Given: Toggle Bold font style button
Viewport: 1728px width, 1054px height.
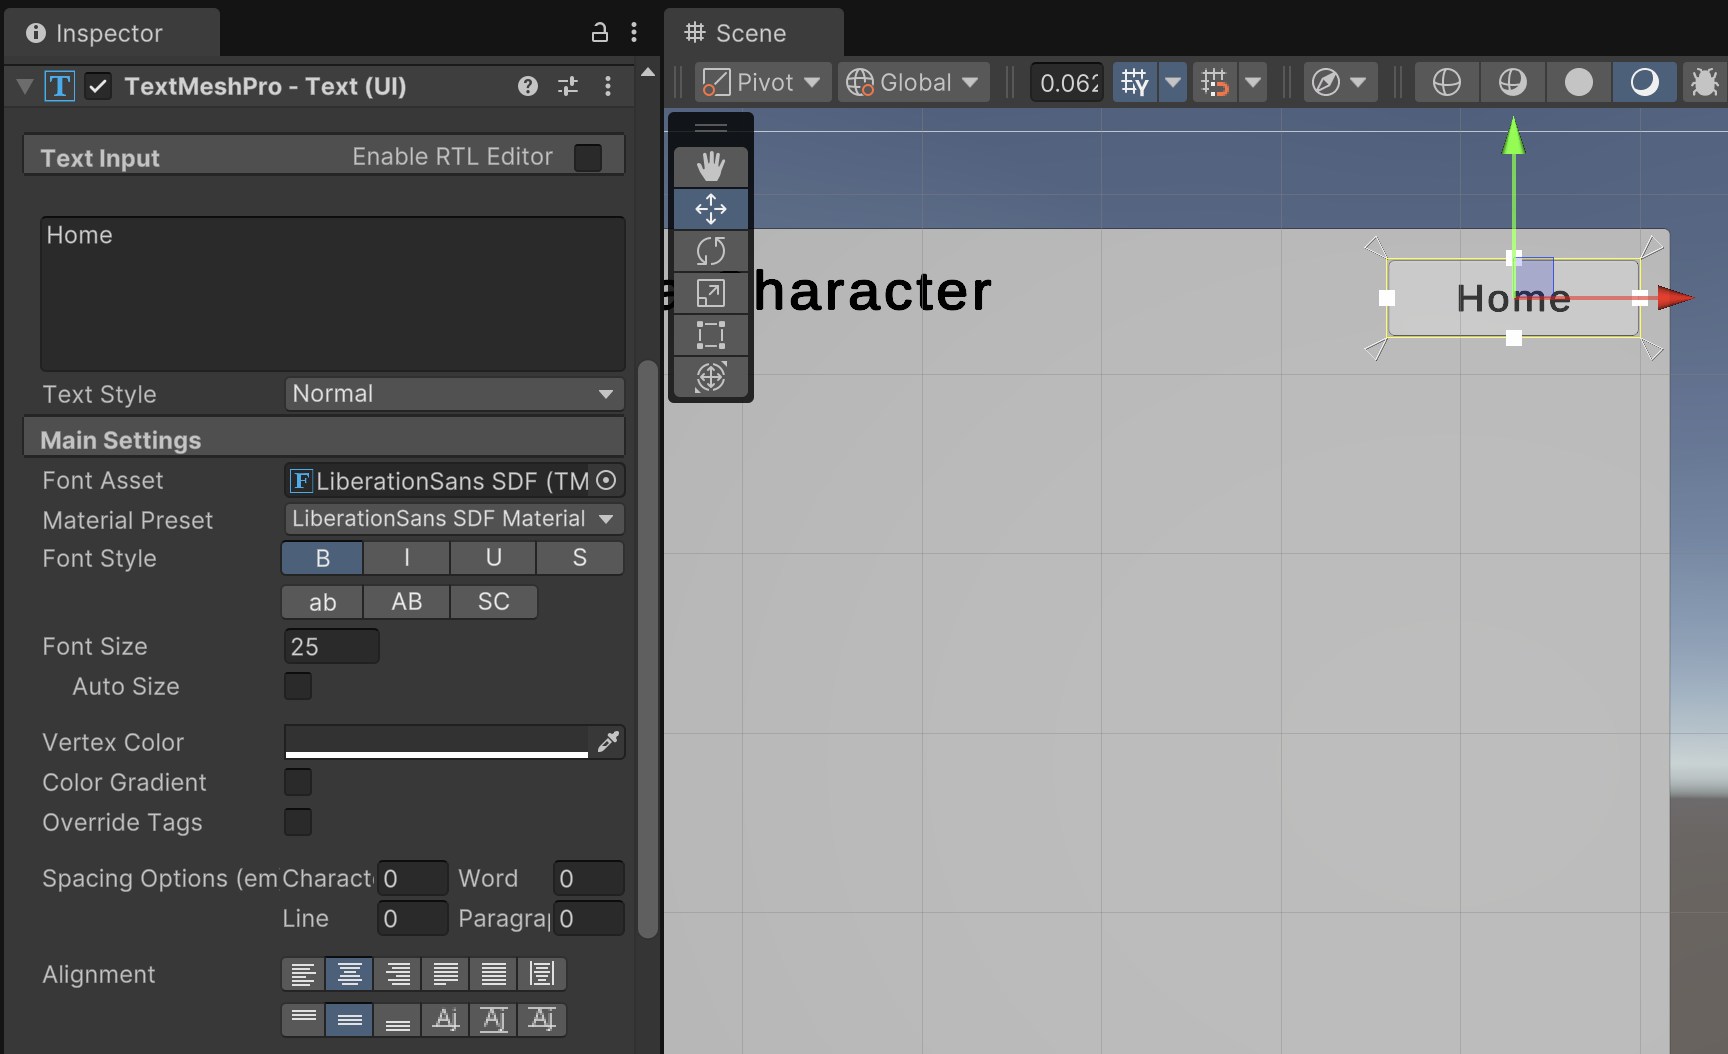Looking at the screenshot, I should 322,558.
